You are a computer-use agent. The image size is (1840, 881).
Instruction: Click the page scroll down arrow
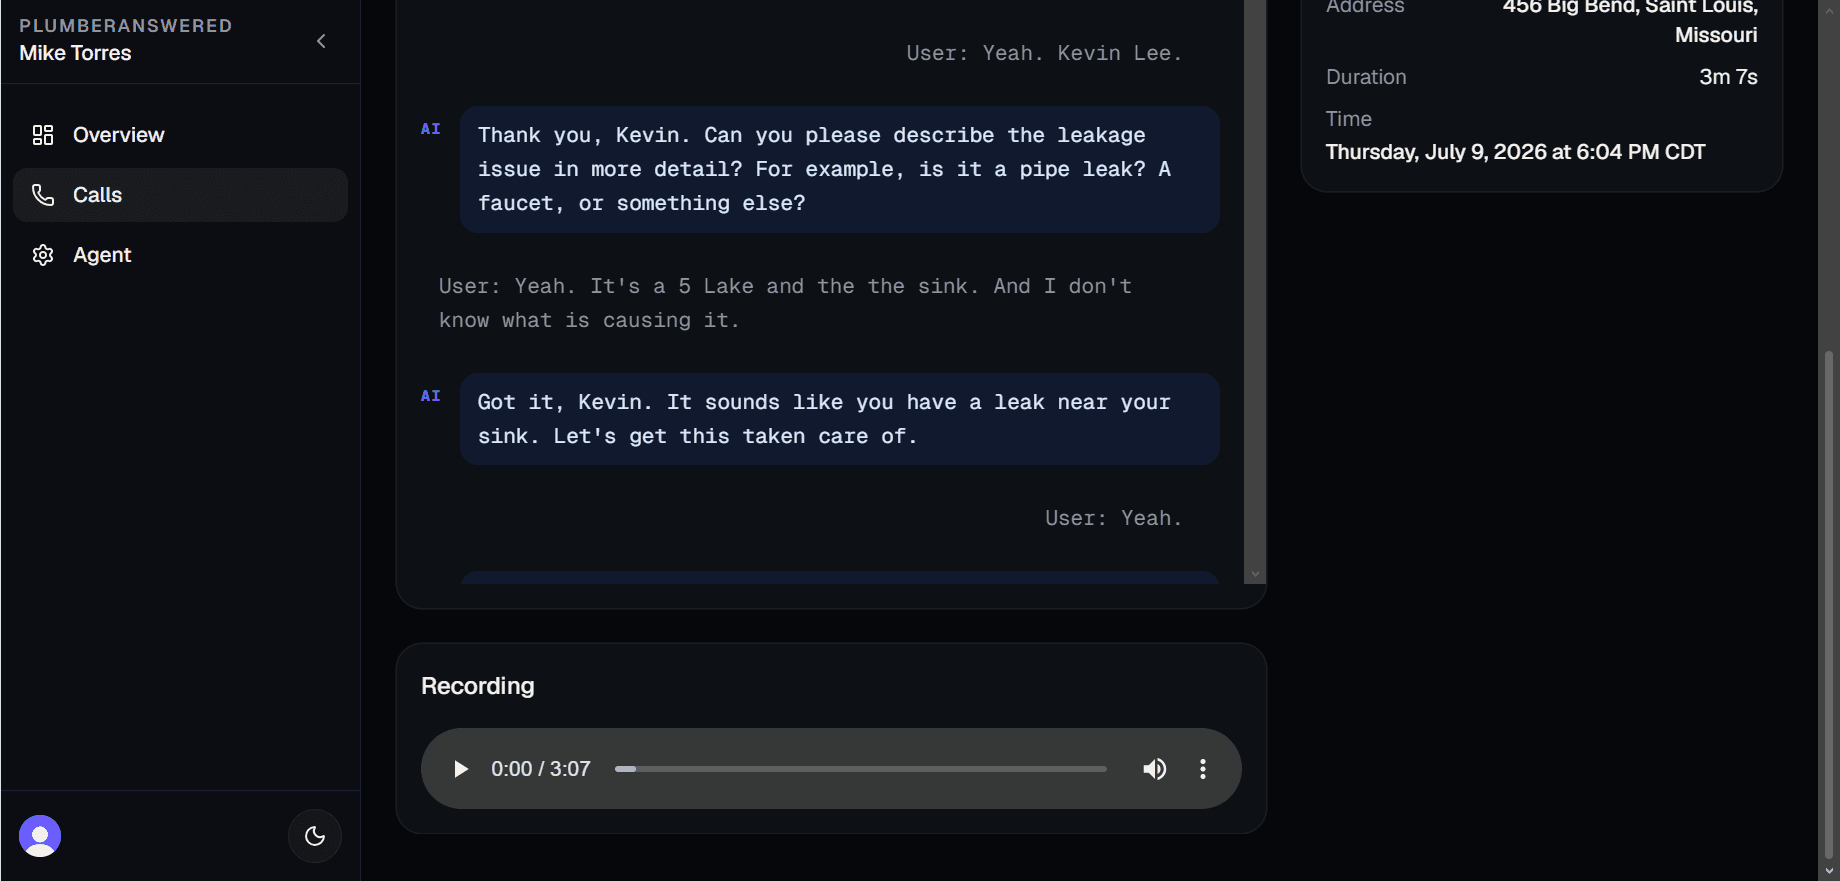point(1829,871)
